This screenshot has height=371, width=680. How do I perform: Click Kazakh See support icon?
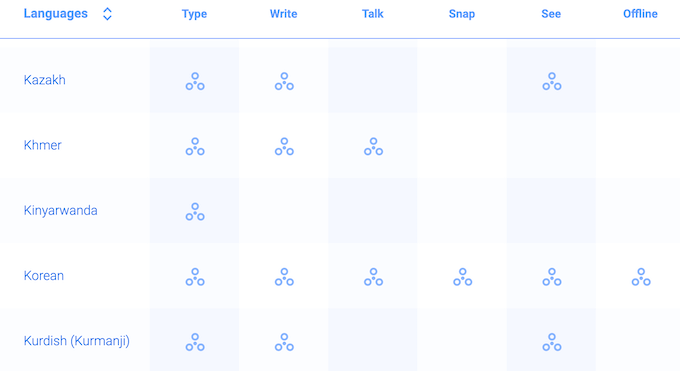[x=552, y=81]
